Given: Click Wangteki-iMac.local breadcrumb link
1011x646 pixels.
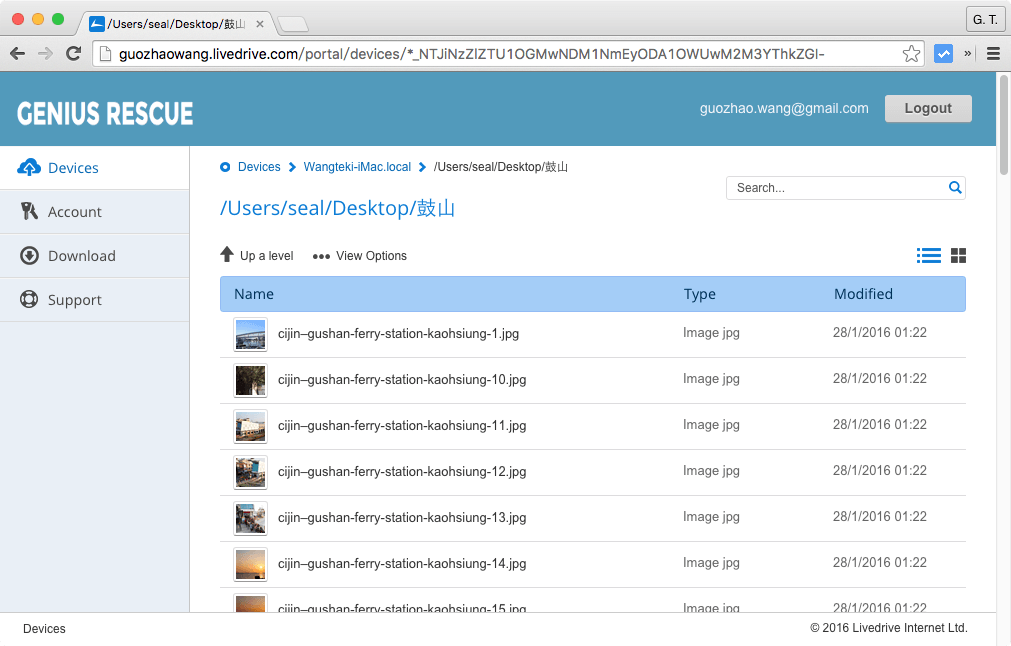Looking at the screenshot, I should click(x=357, y=167).
